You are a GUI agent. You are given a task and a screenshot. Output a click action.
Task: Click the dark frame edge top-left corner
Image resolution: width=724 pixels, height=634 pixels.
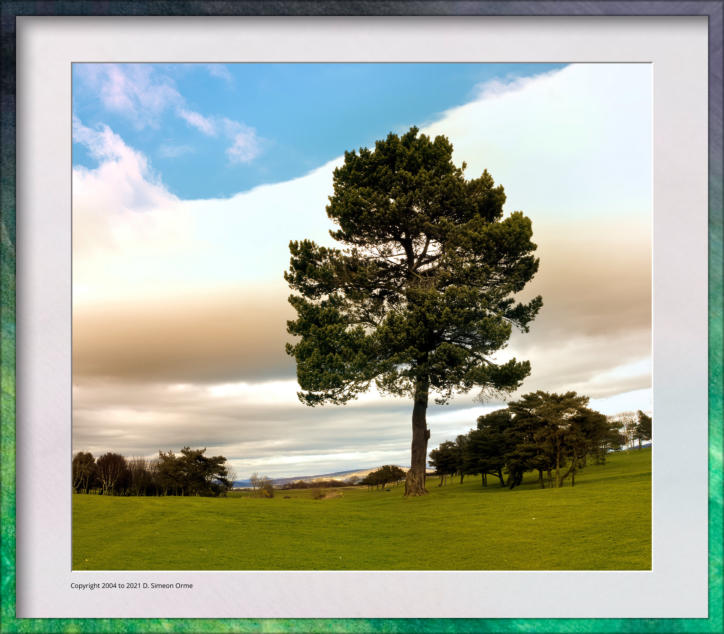[6, 6]
